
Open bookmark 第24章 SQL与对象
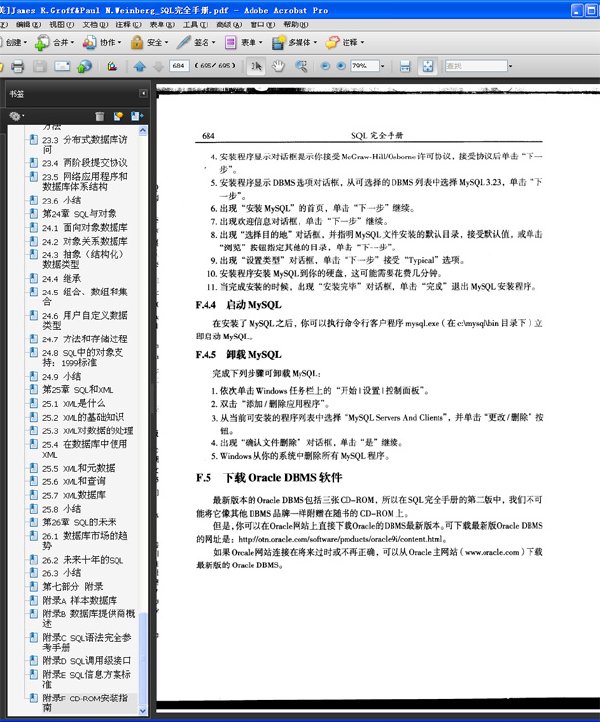pos(79,214)
